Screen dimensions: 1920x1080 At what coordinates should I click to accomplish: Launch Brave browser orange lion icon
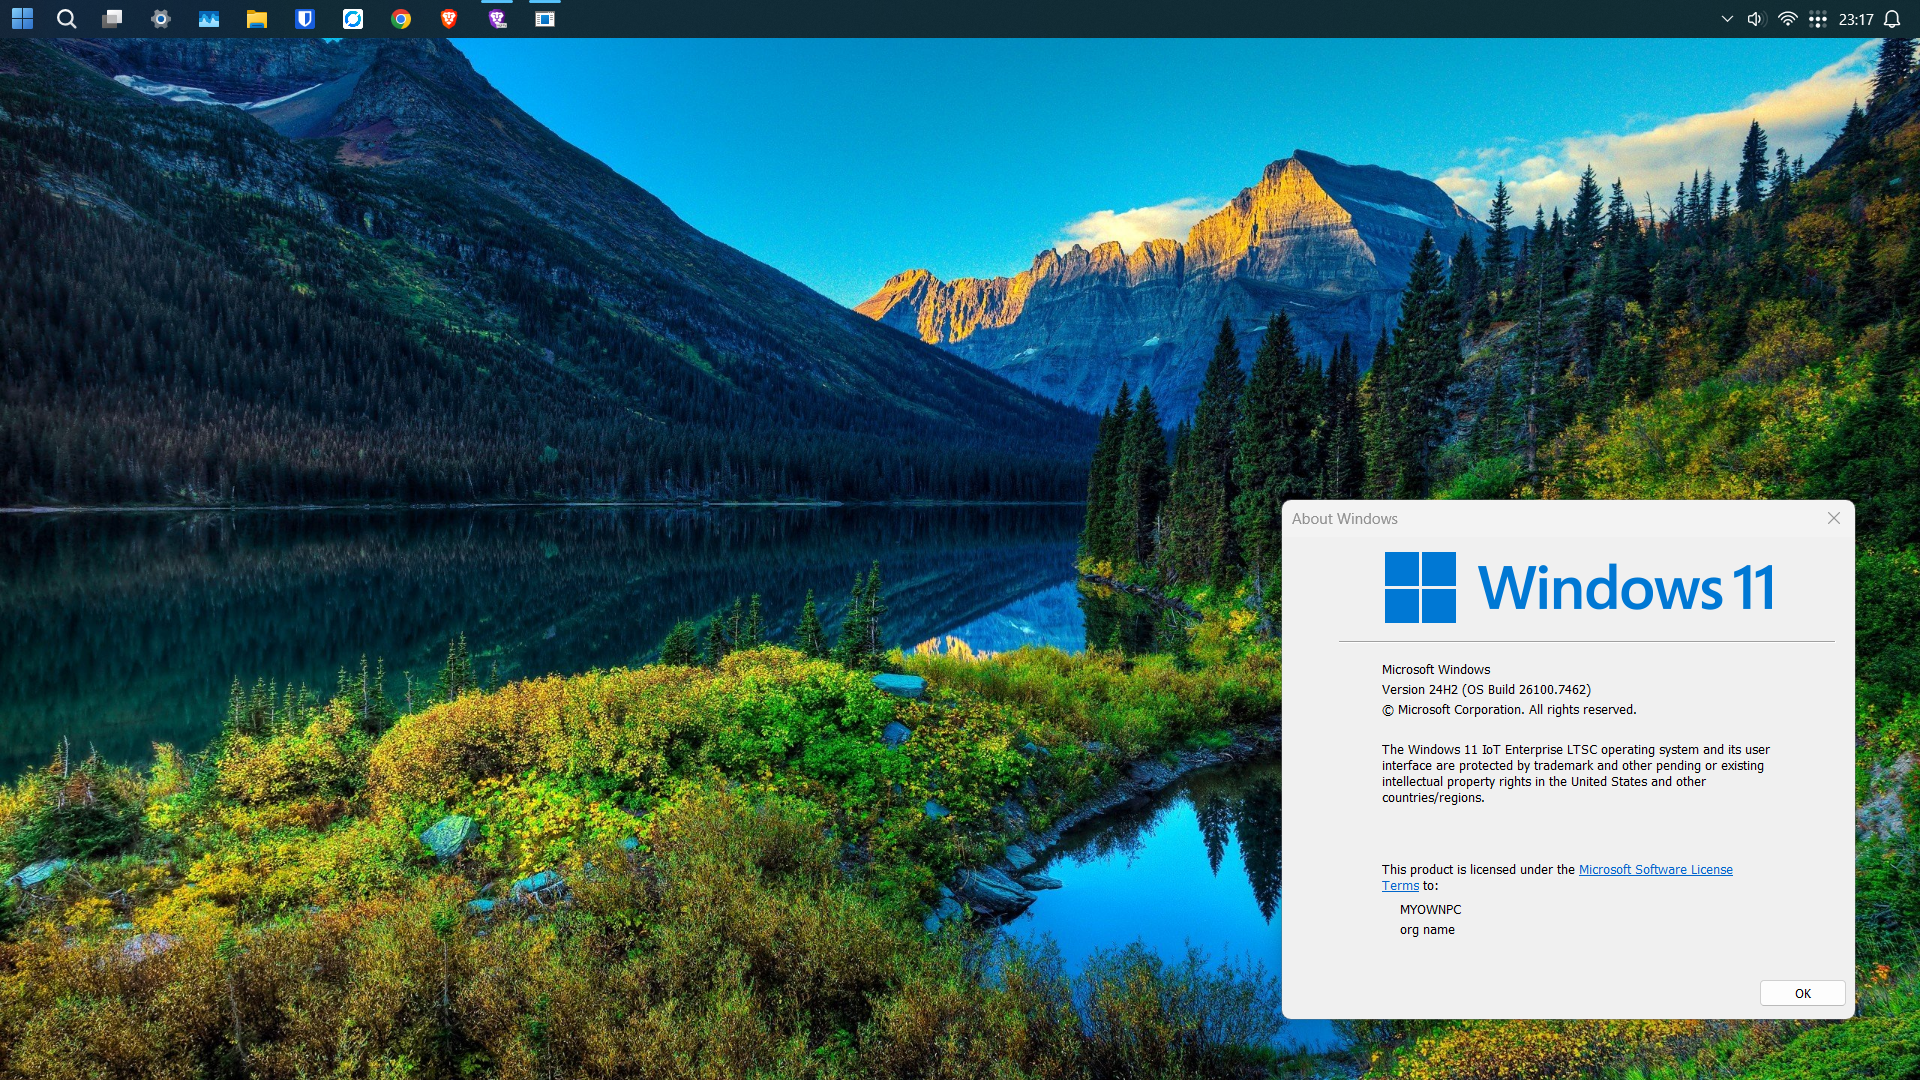449,19
